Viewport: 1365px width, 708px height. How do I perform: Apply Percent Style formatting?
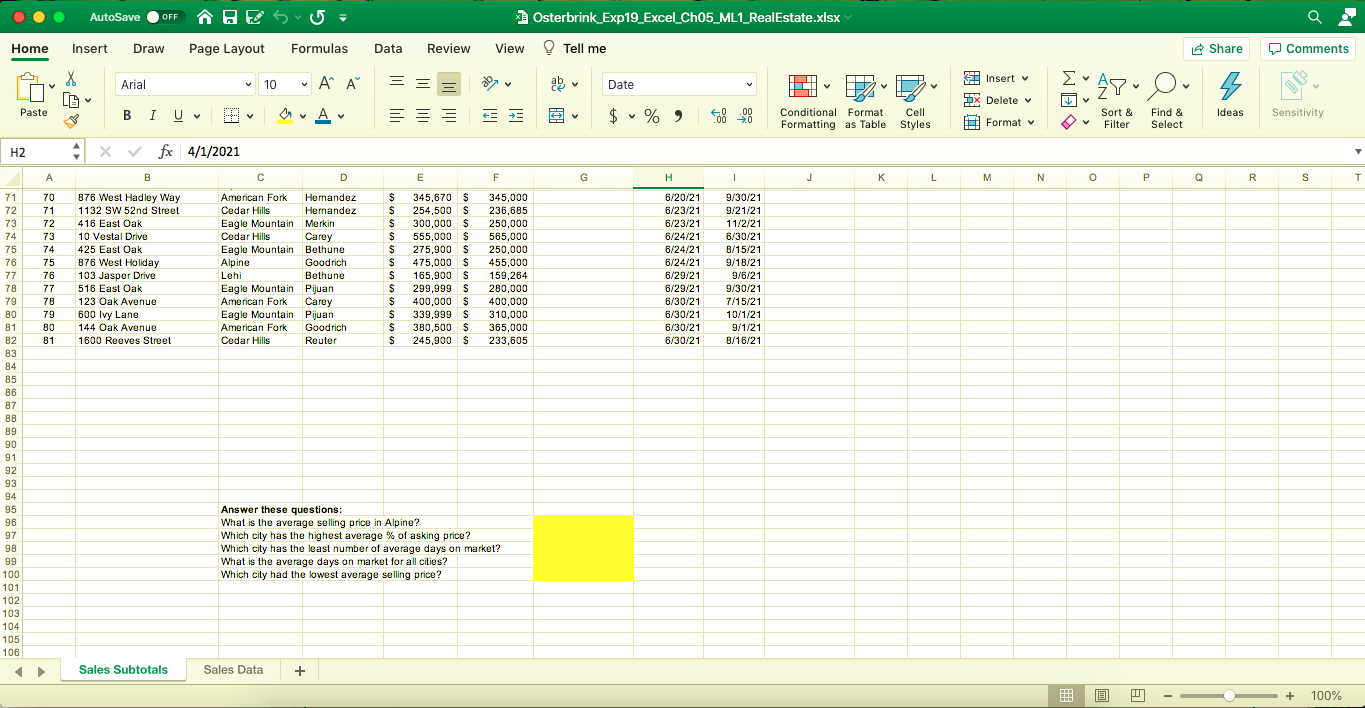651,116
